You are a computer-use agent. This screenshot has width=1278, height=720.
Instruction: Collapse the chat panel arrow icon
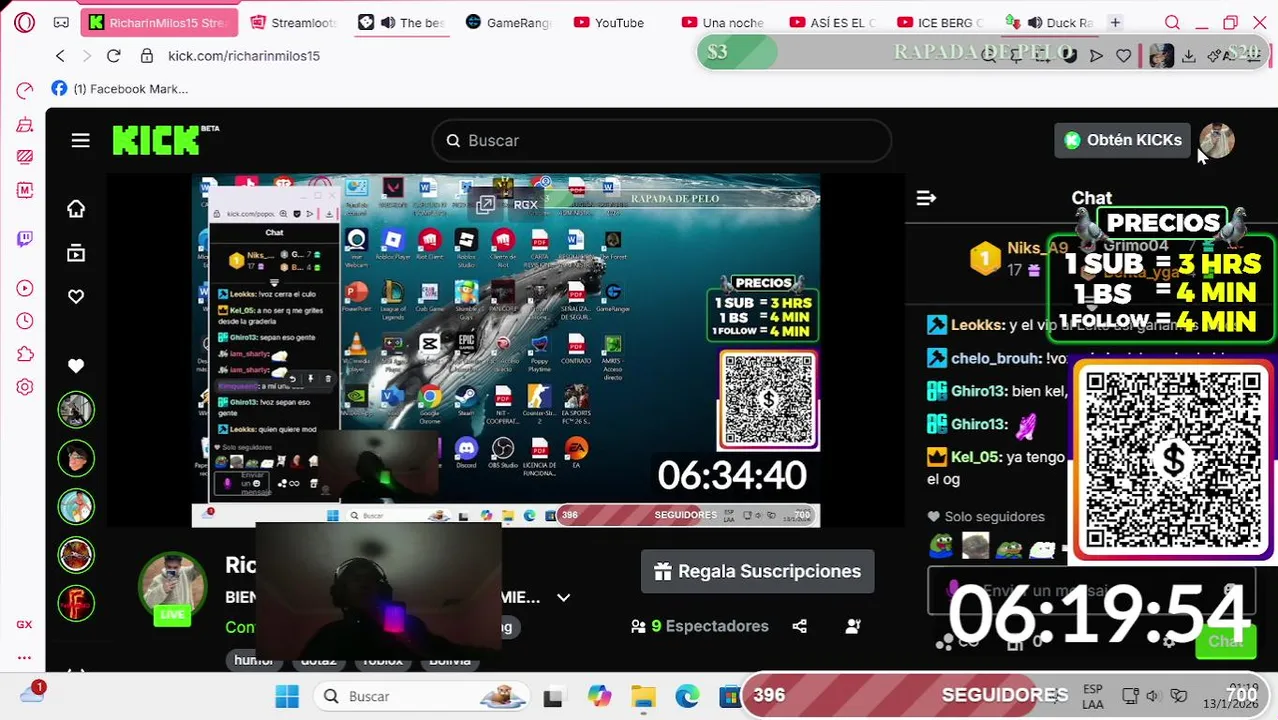click(x=926, y=198)
